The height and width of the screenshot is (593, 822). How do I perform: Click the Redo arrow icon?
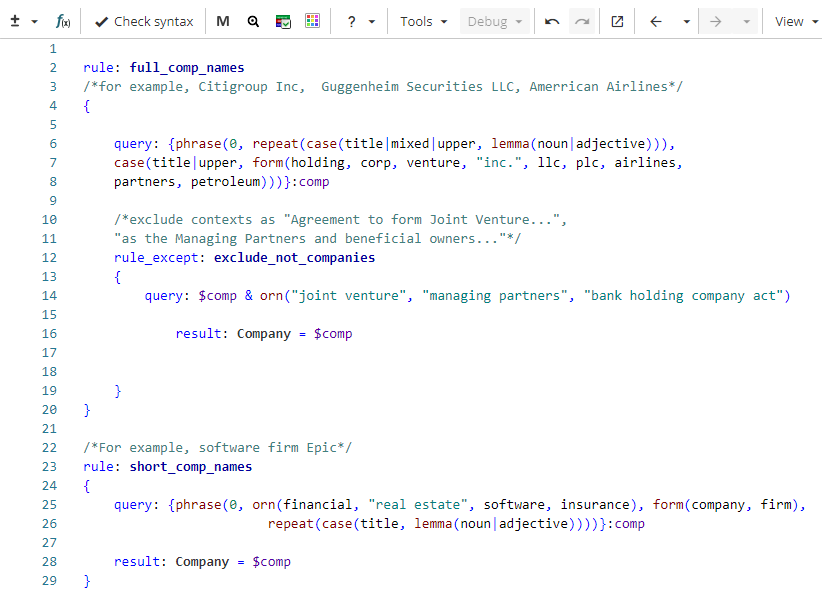click(582, 21)
